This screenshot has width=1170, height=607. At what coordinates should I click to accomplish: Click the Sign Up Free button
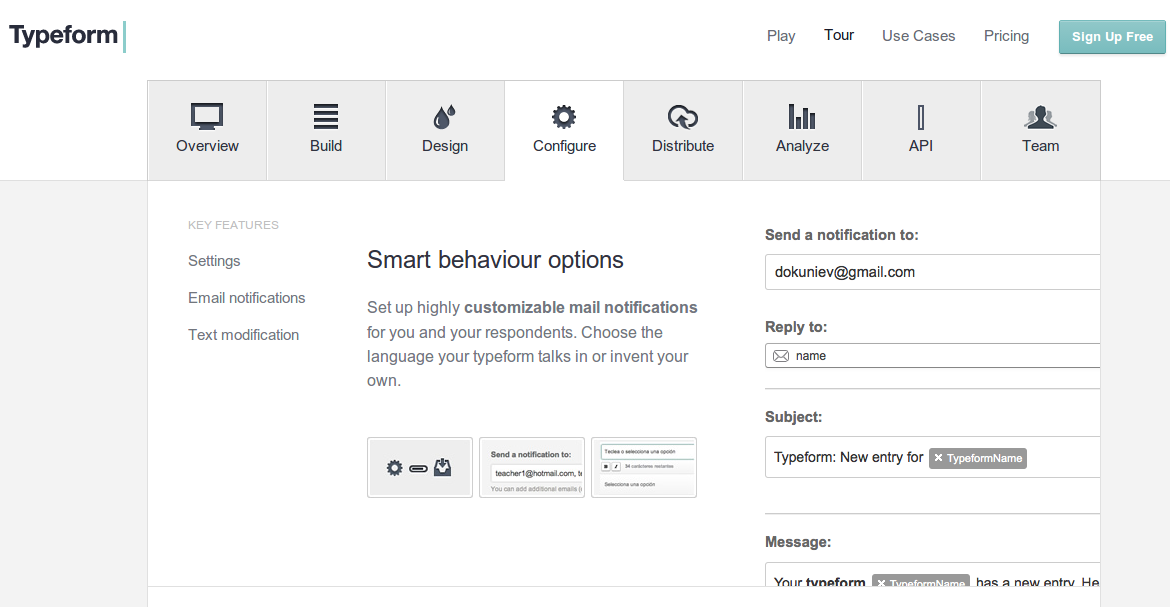coord(1112,37)
